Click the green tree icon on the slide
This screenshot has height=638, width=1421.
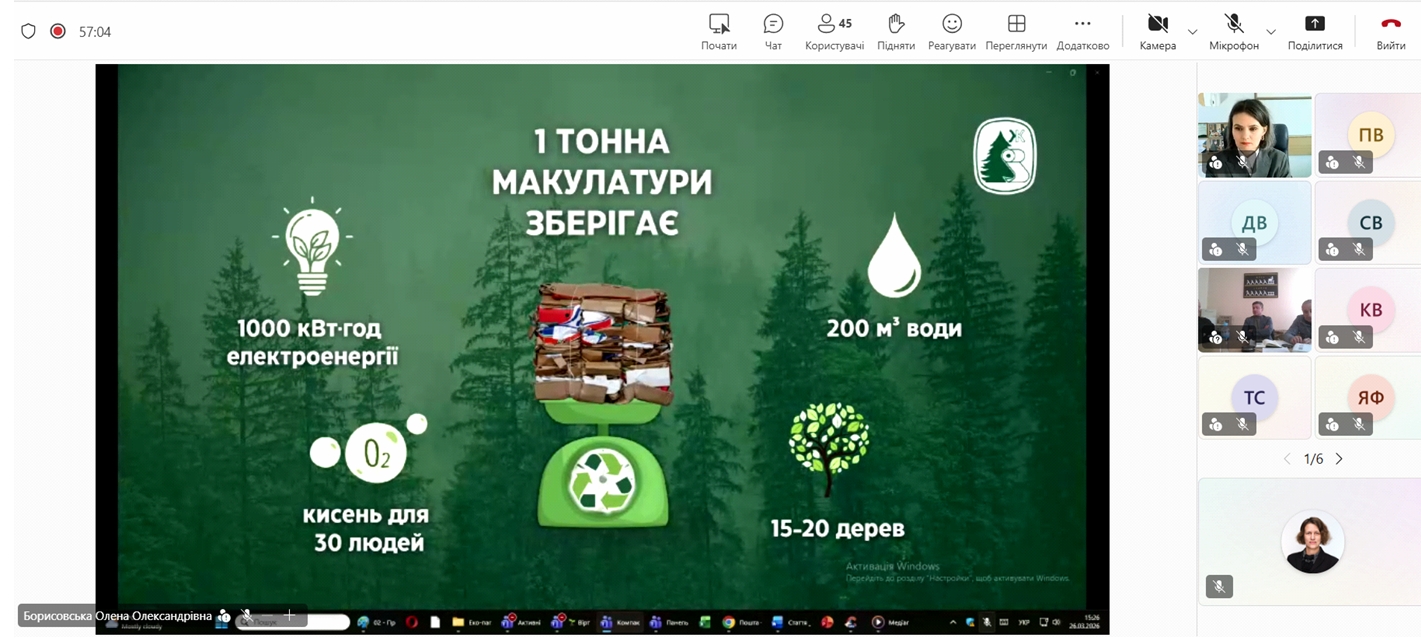tap(829, 449)
